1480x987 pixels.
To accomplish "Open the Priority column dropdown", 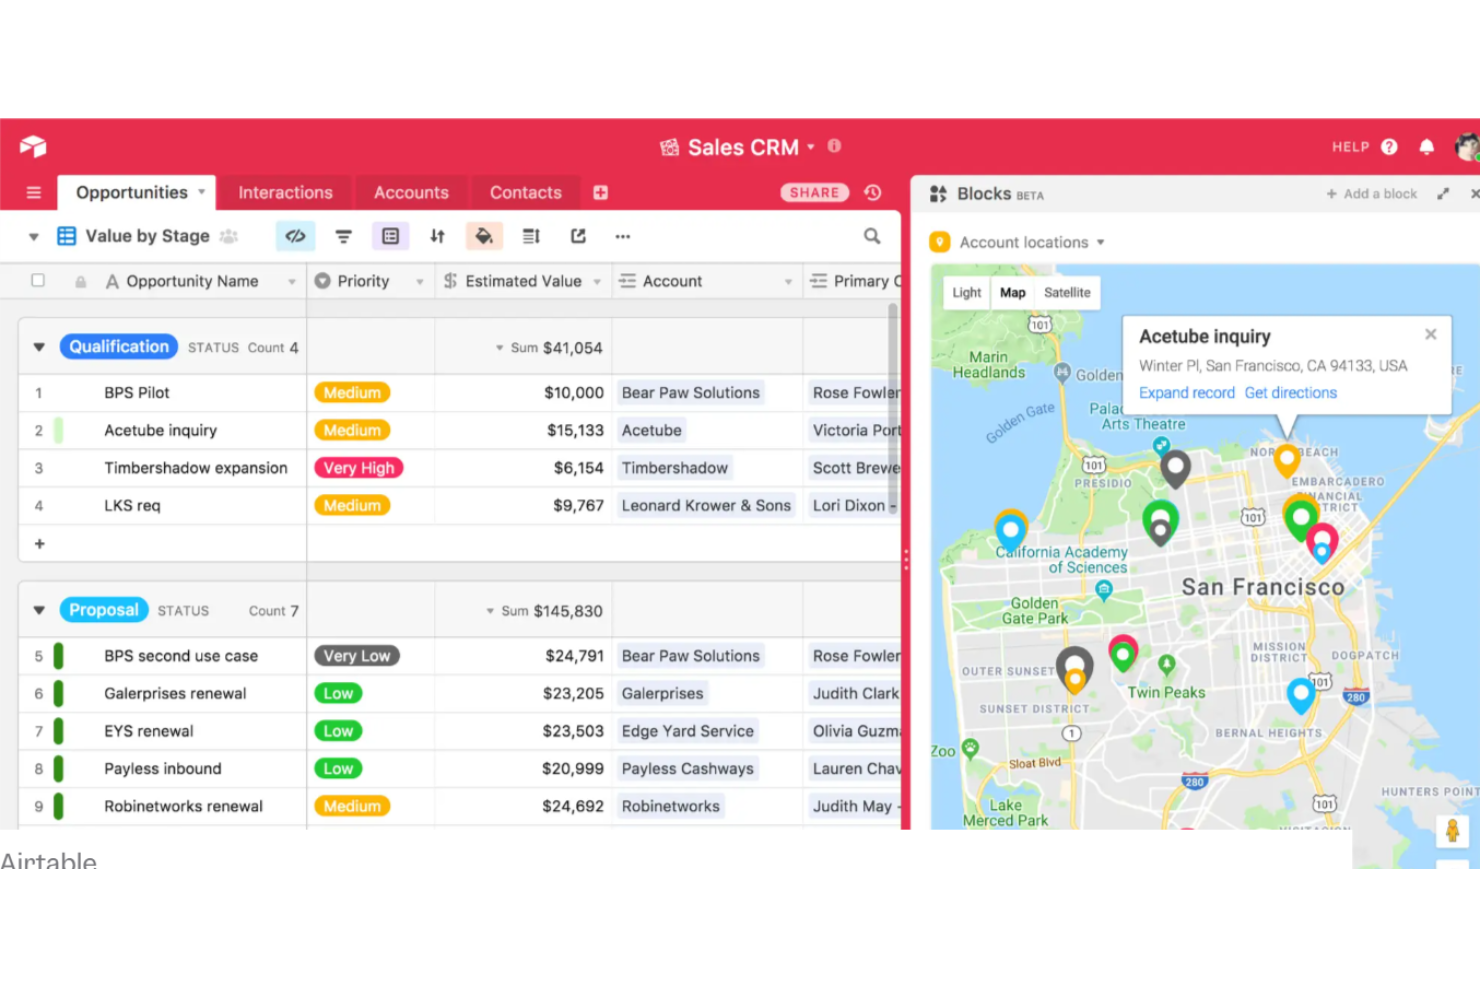I will (x=420, y=282).
